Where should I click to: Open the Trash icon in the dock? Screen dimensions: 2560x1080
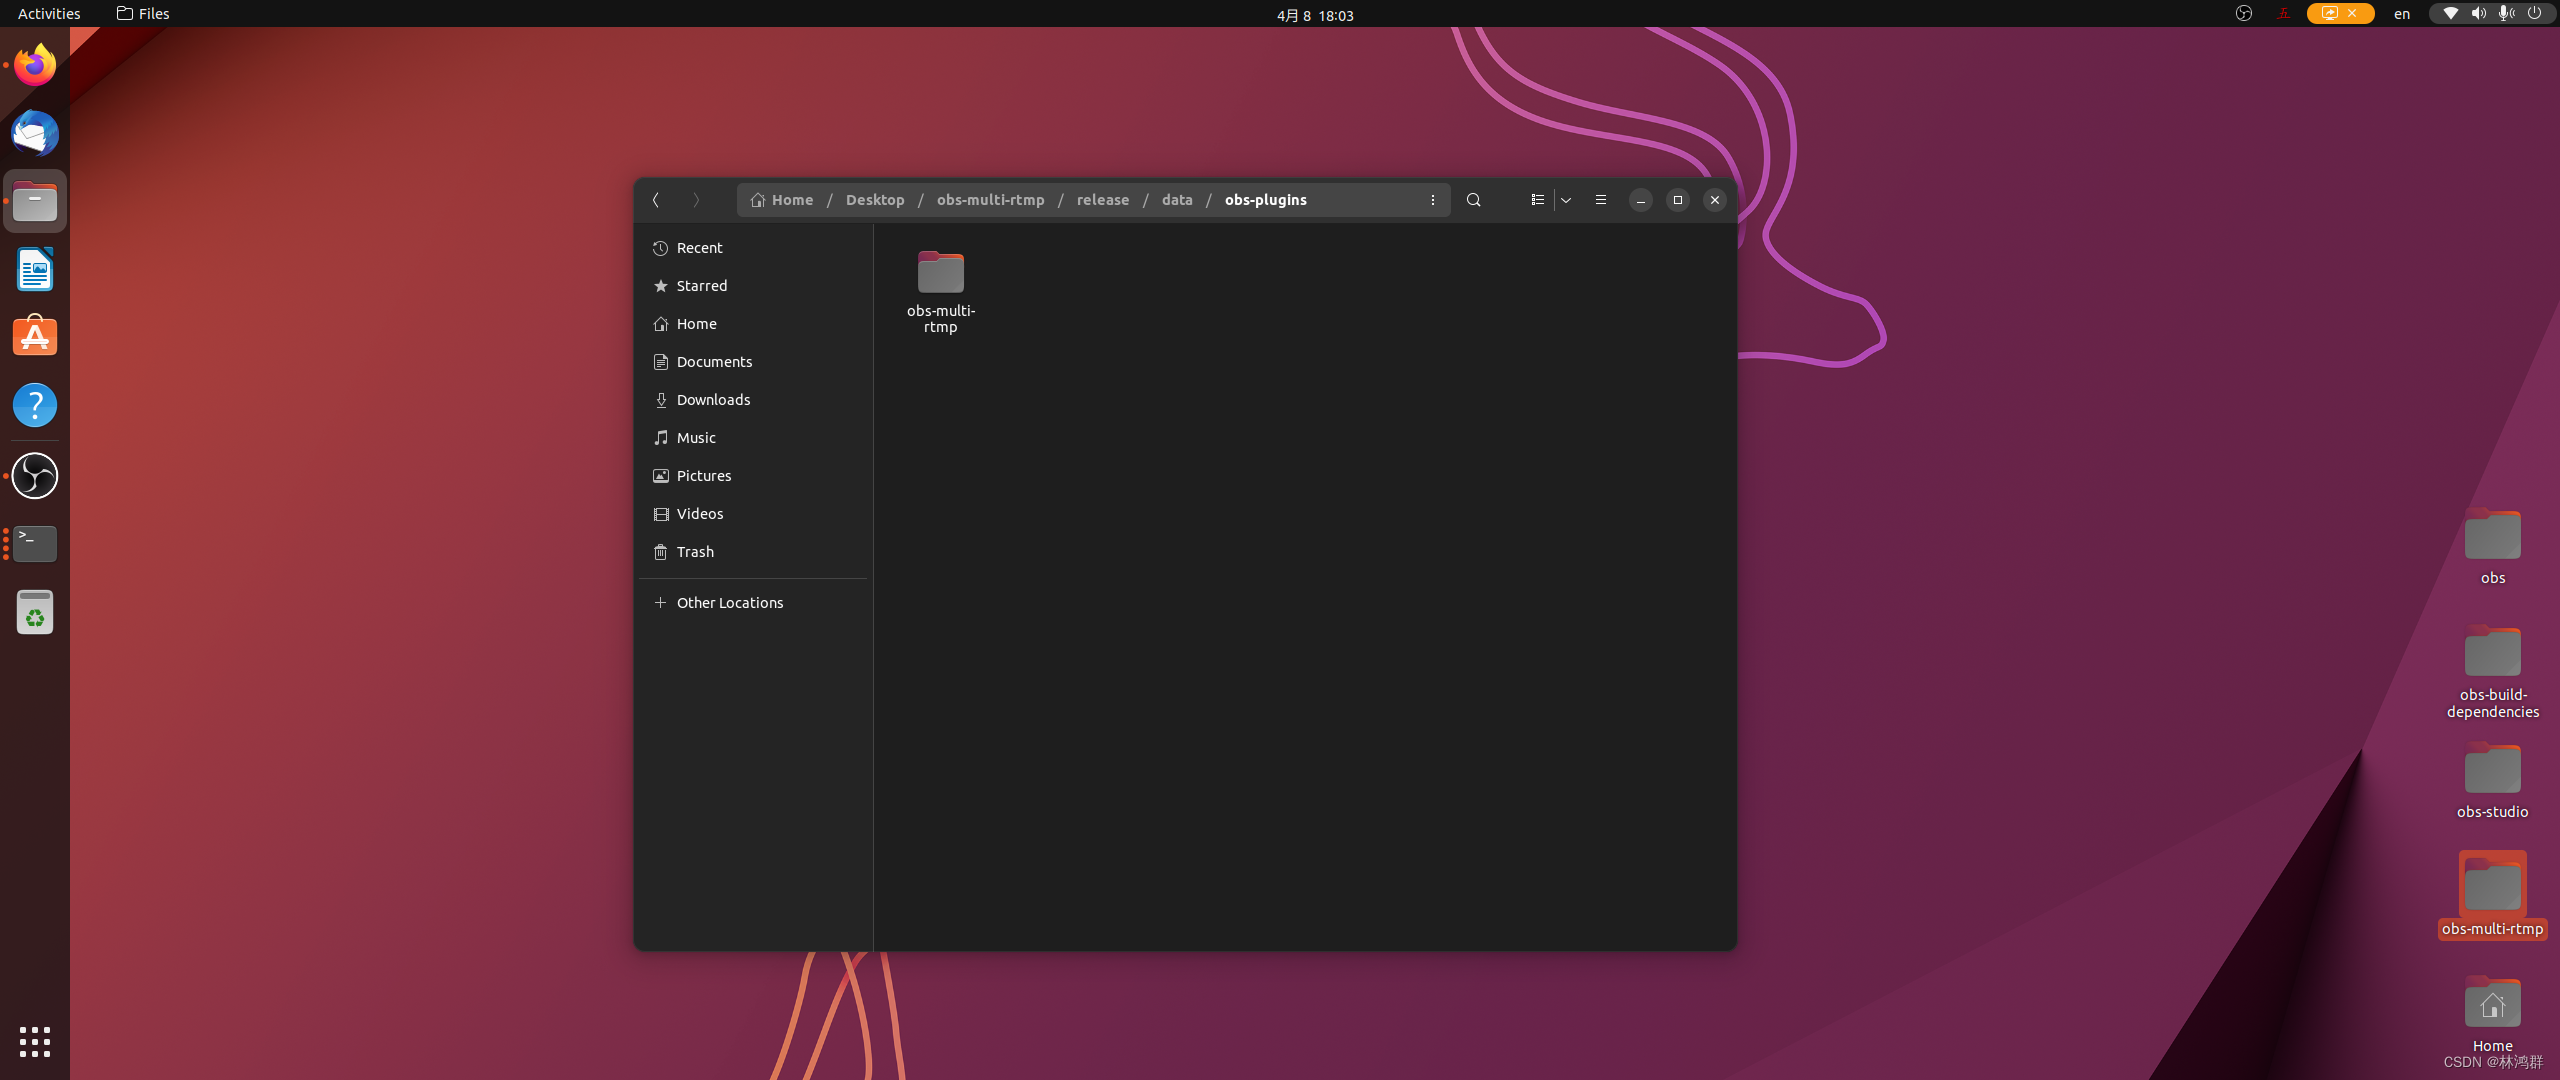pyautogui.click(x=35, y=612)
